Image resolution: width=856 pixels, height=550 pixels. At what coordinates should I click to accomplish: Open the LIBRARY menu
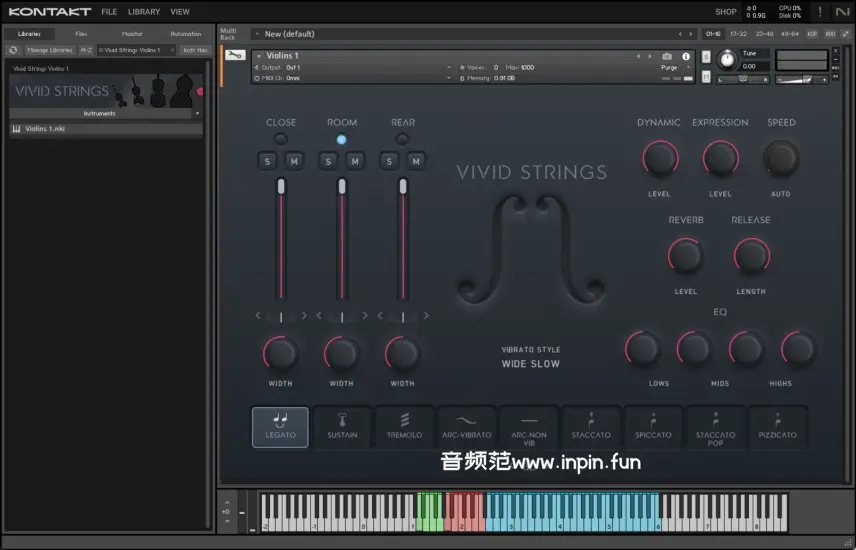coord(144,12)
